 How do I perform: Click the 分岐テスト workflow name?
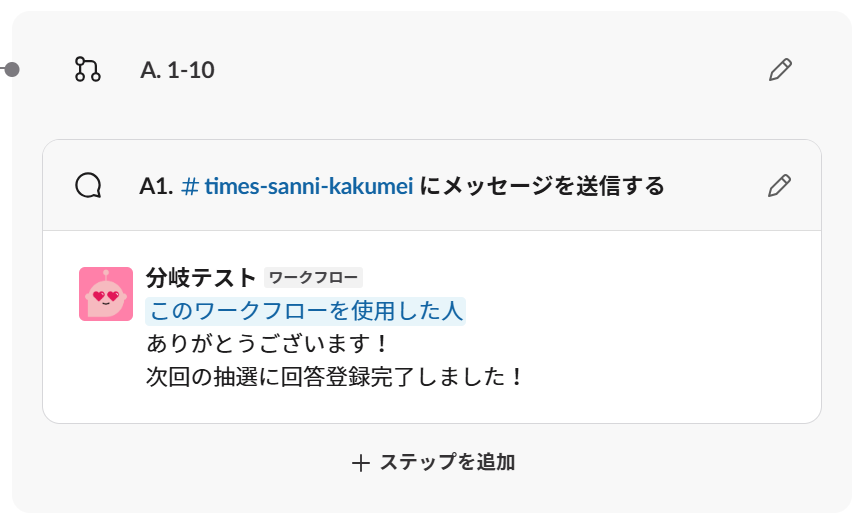tap(201, 278)
